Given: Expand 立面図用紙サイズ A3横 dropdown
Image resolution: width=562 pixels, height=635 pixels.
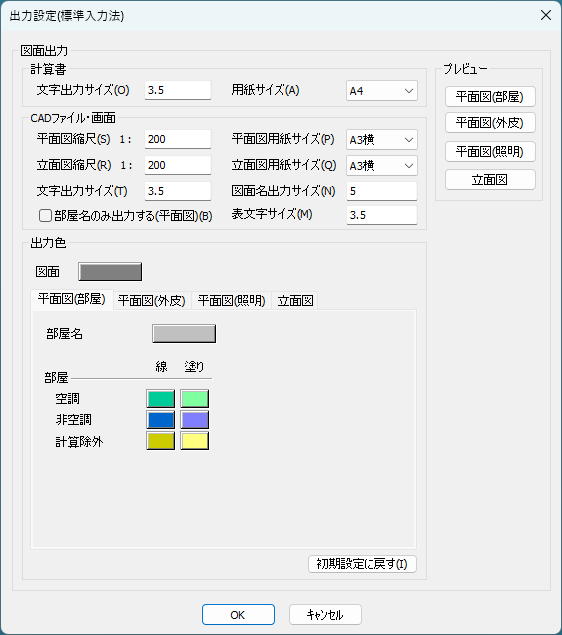Looking at the screenshot, I should click(x=381, y=166).
